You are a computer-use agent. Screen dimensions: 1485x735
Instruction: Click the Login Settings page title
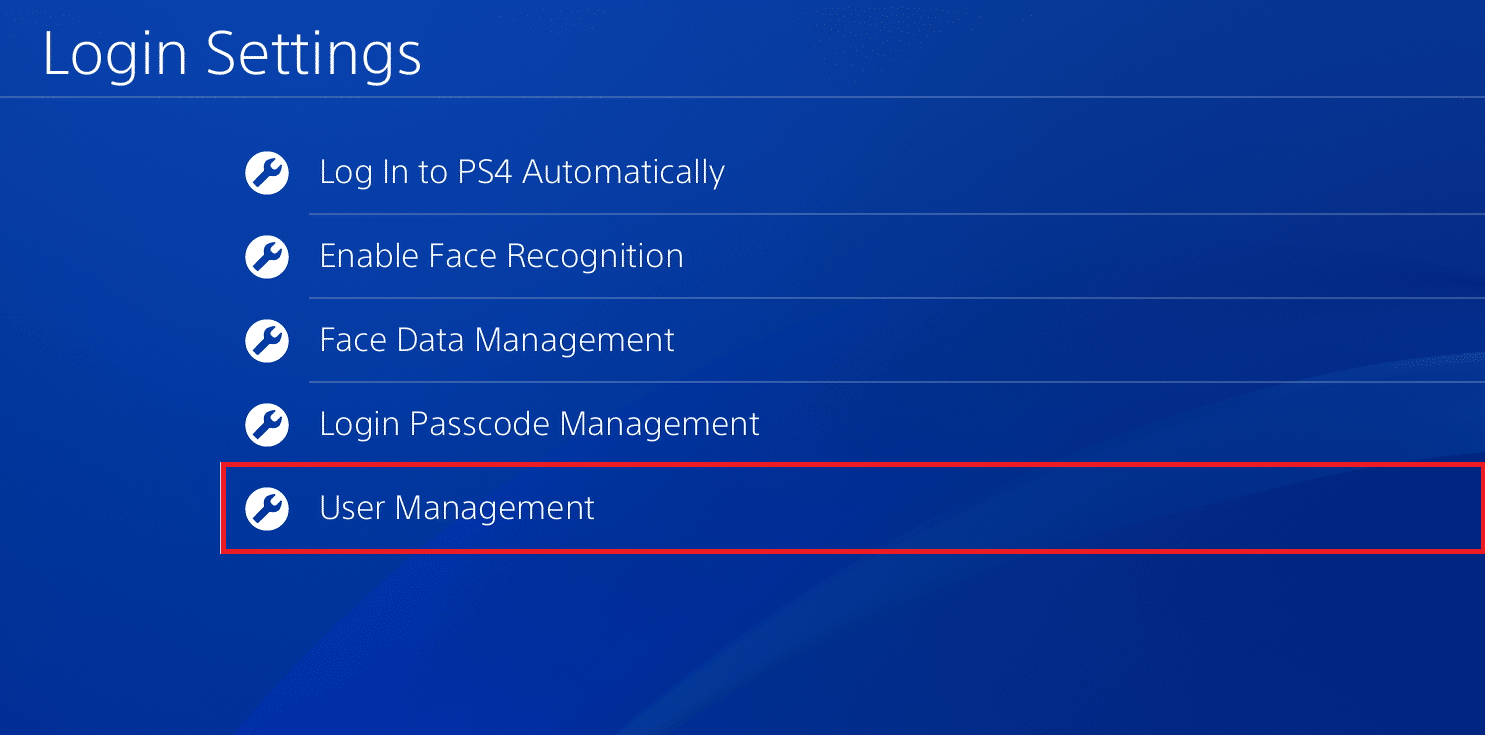231,54
